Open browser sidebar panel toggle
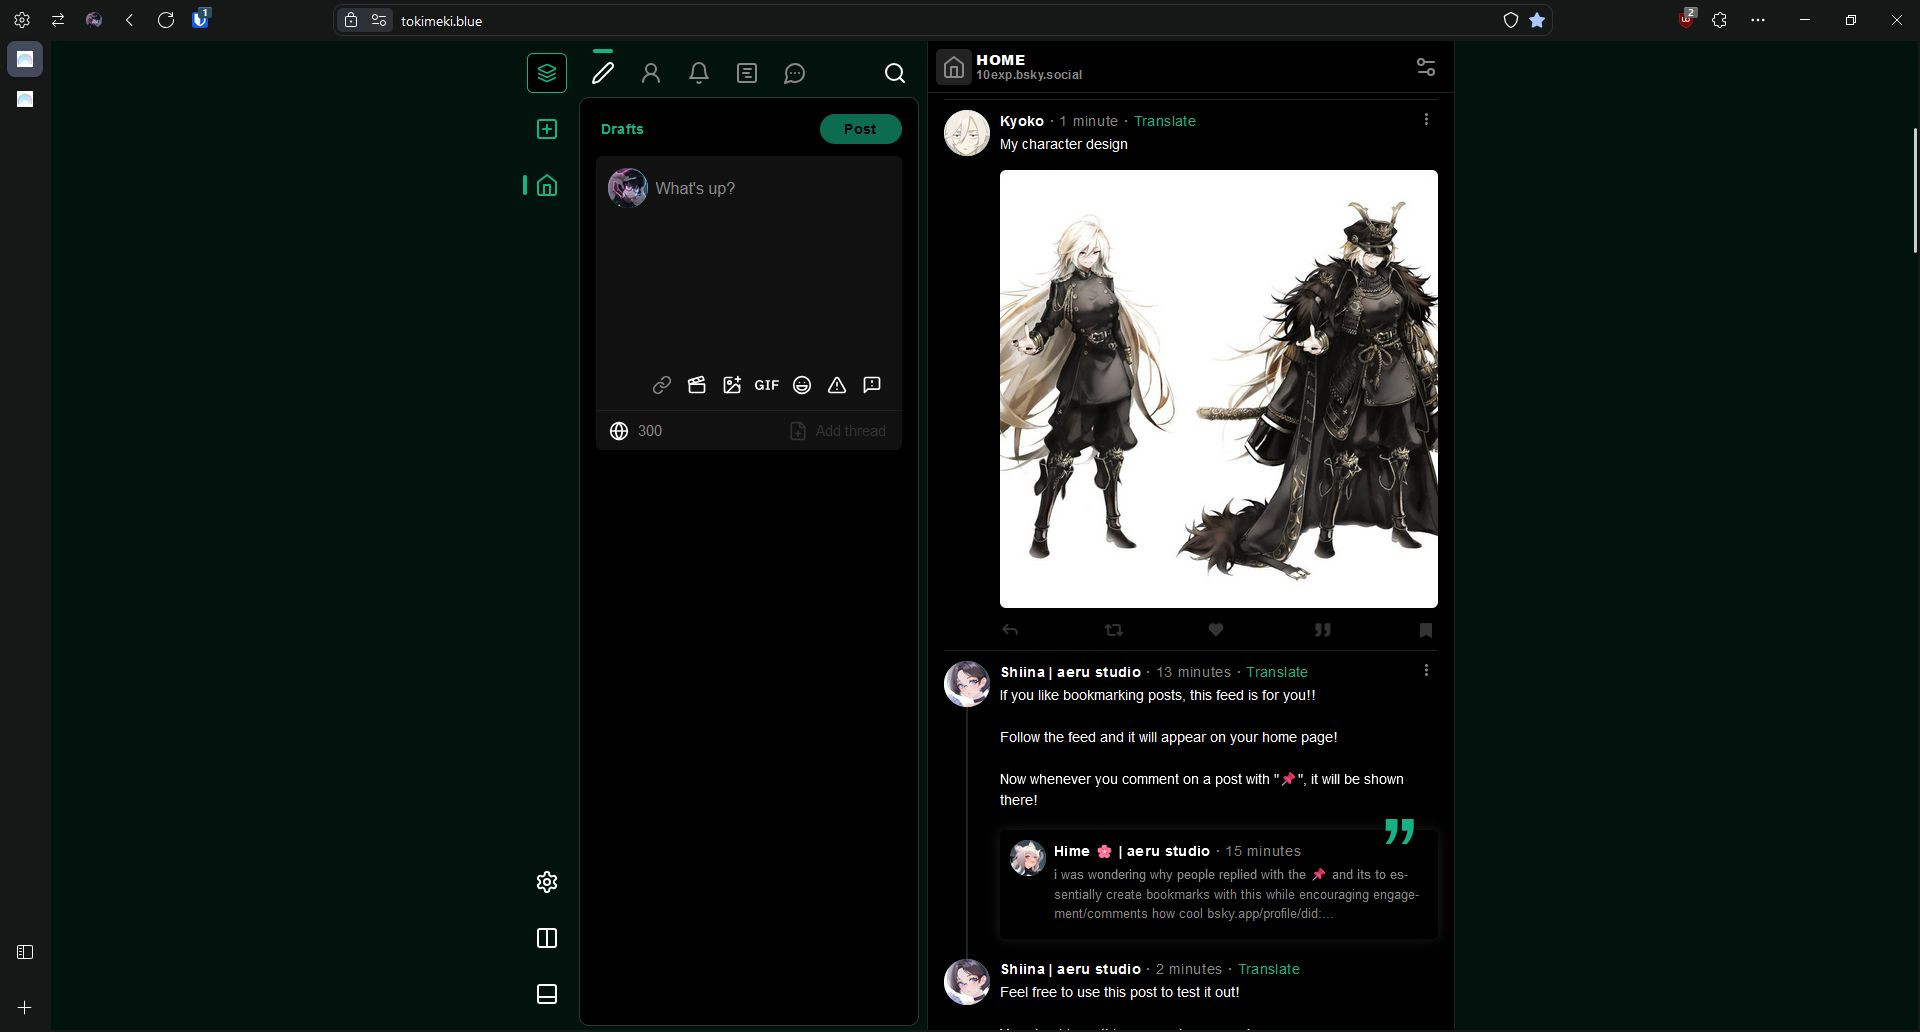1920x1032 pixels. (25, 952)
